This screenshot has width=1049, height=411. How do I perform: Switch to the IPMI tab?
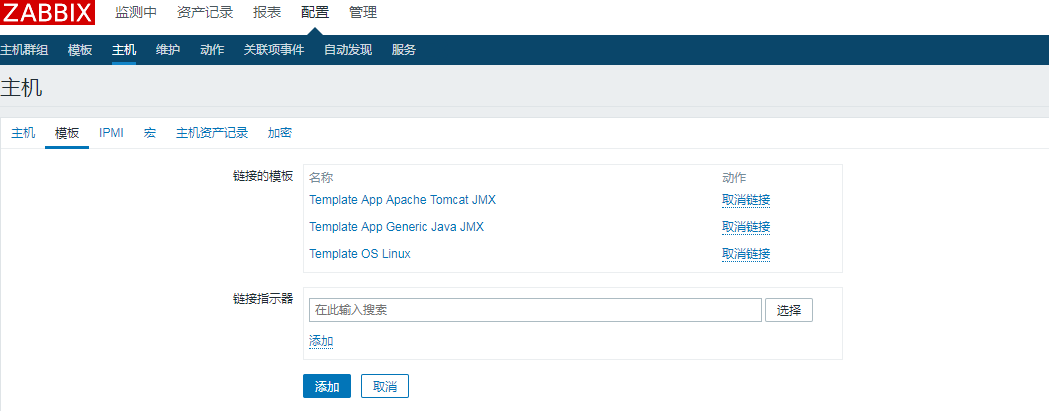[x=111, y=133]
